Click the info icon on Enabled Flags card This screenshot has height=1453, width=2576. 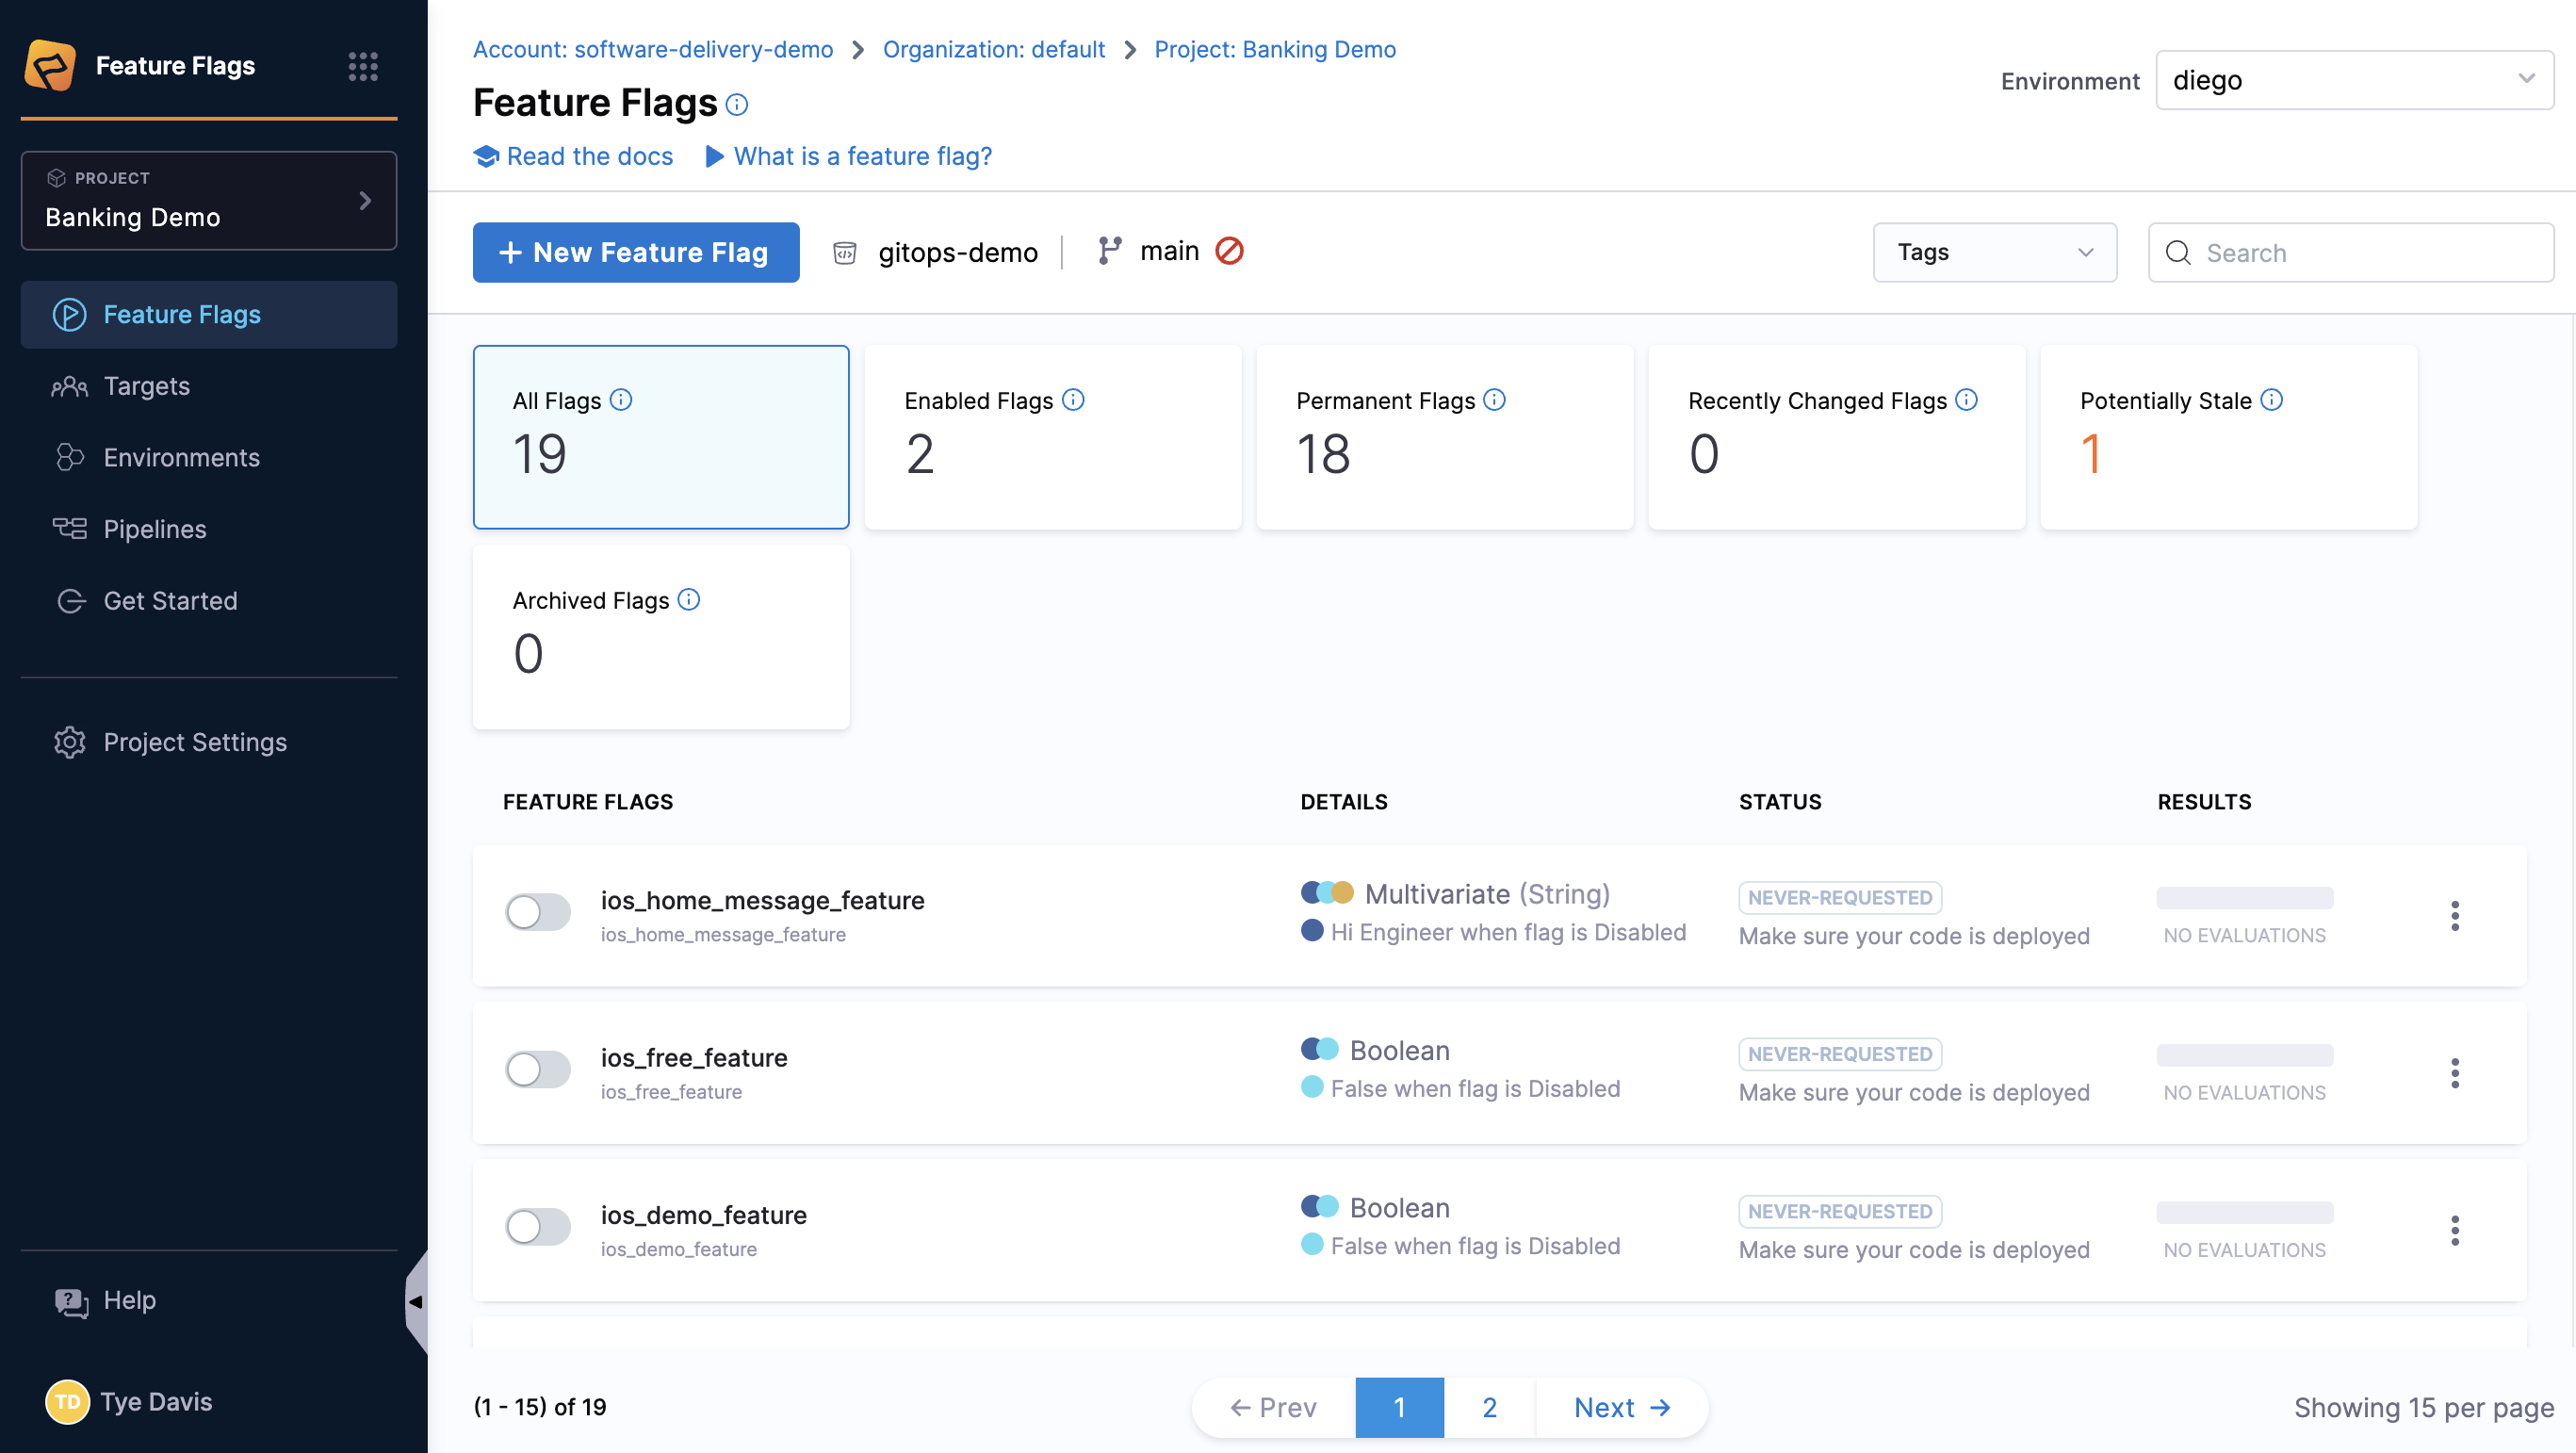[1073, 400]
